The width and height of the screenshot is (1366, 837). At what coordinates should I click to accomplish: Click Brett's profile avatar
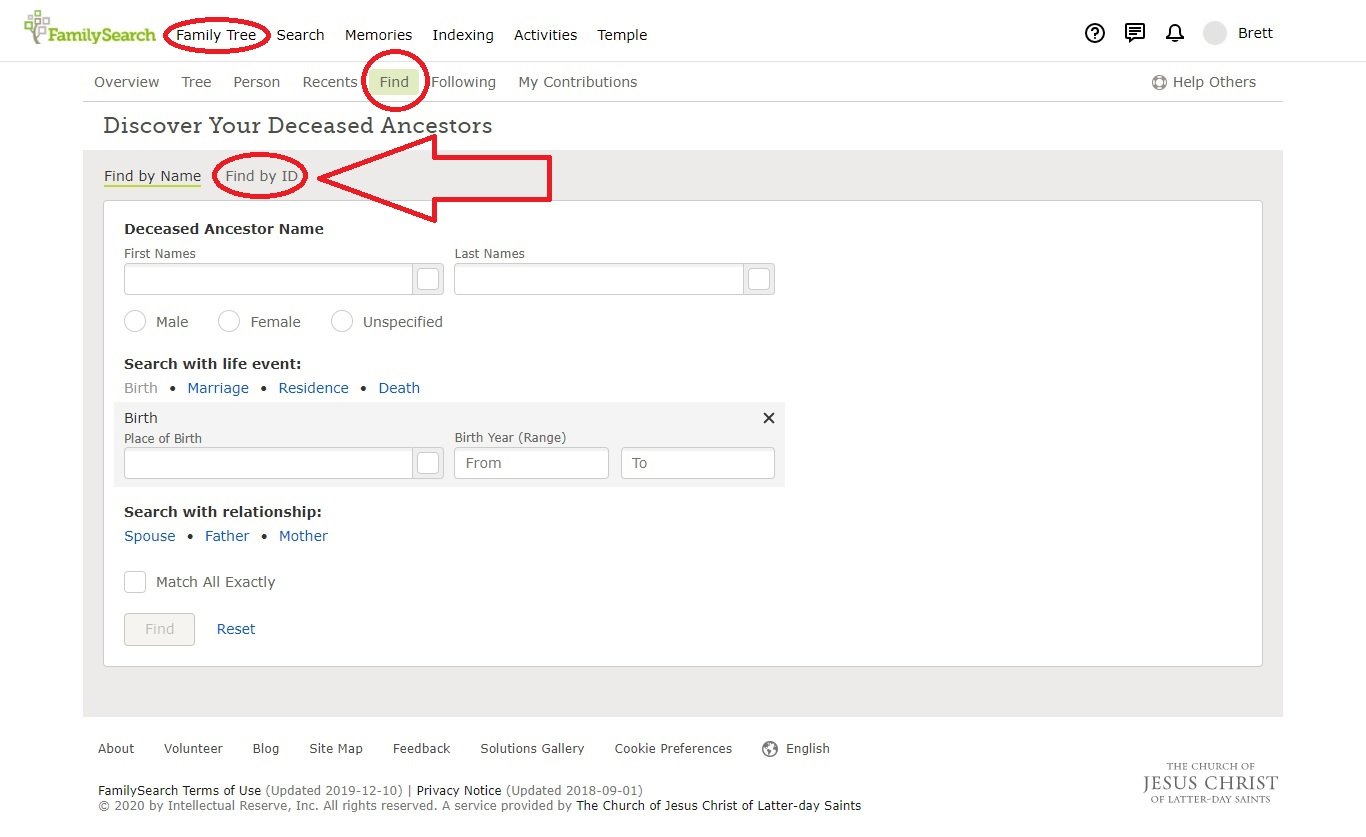coord(1213,32)
